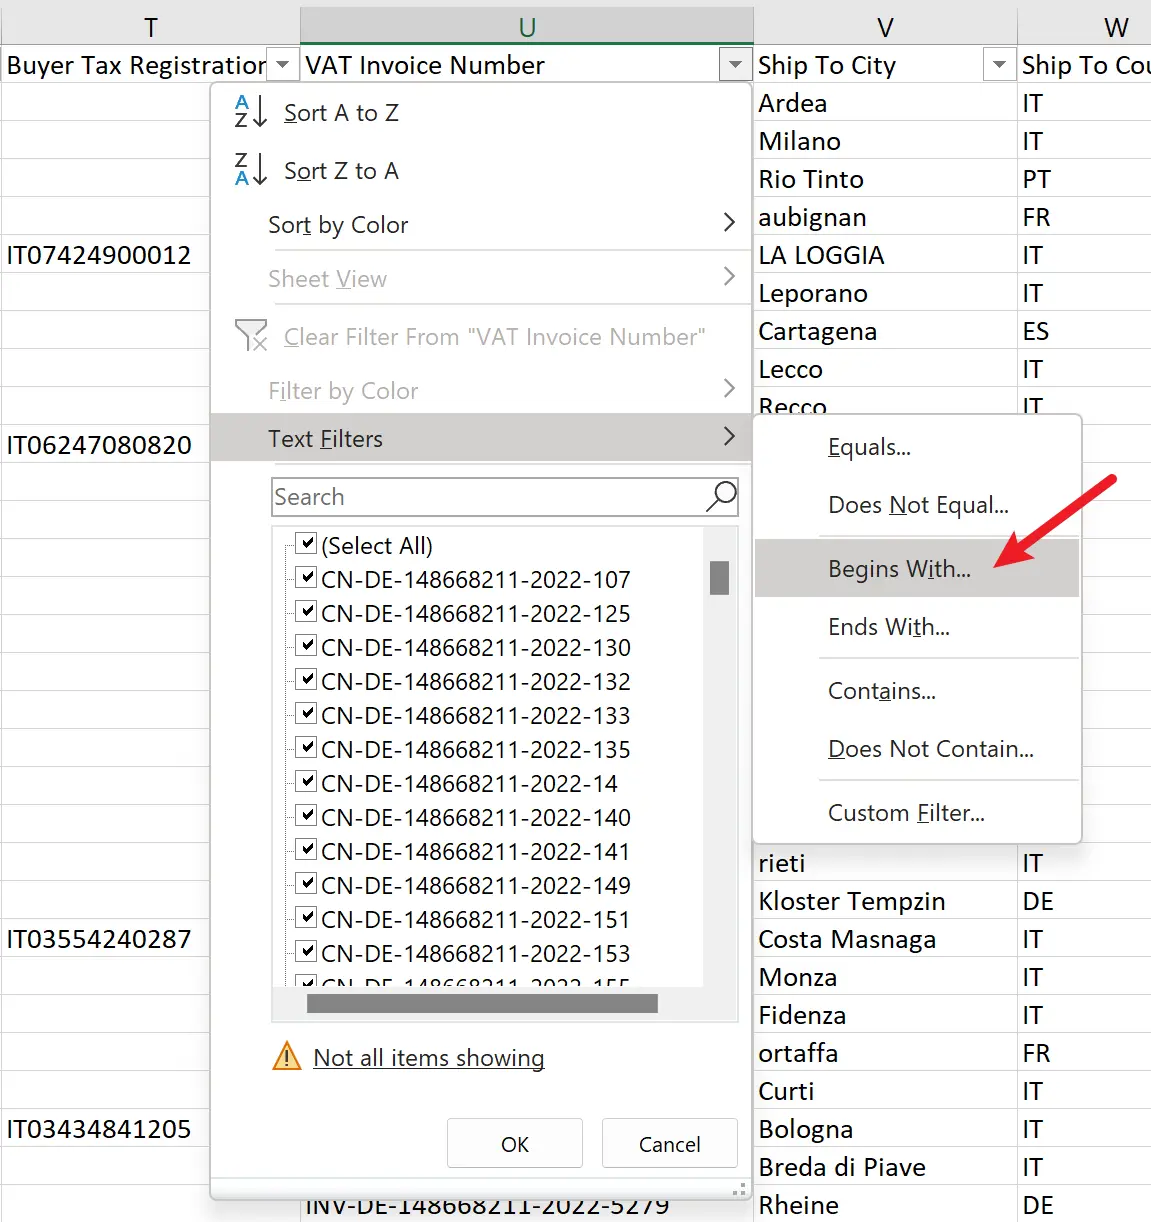Screen dimensions: 1151x1222
Task: Click the Clear Filter funnel icon
Action: coord(251,336)
